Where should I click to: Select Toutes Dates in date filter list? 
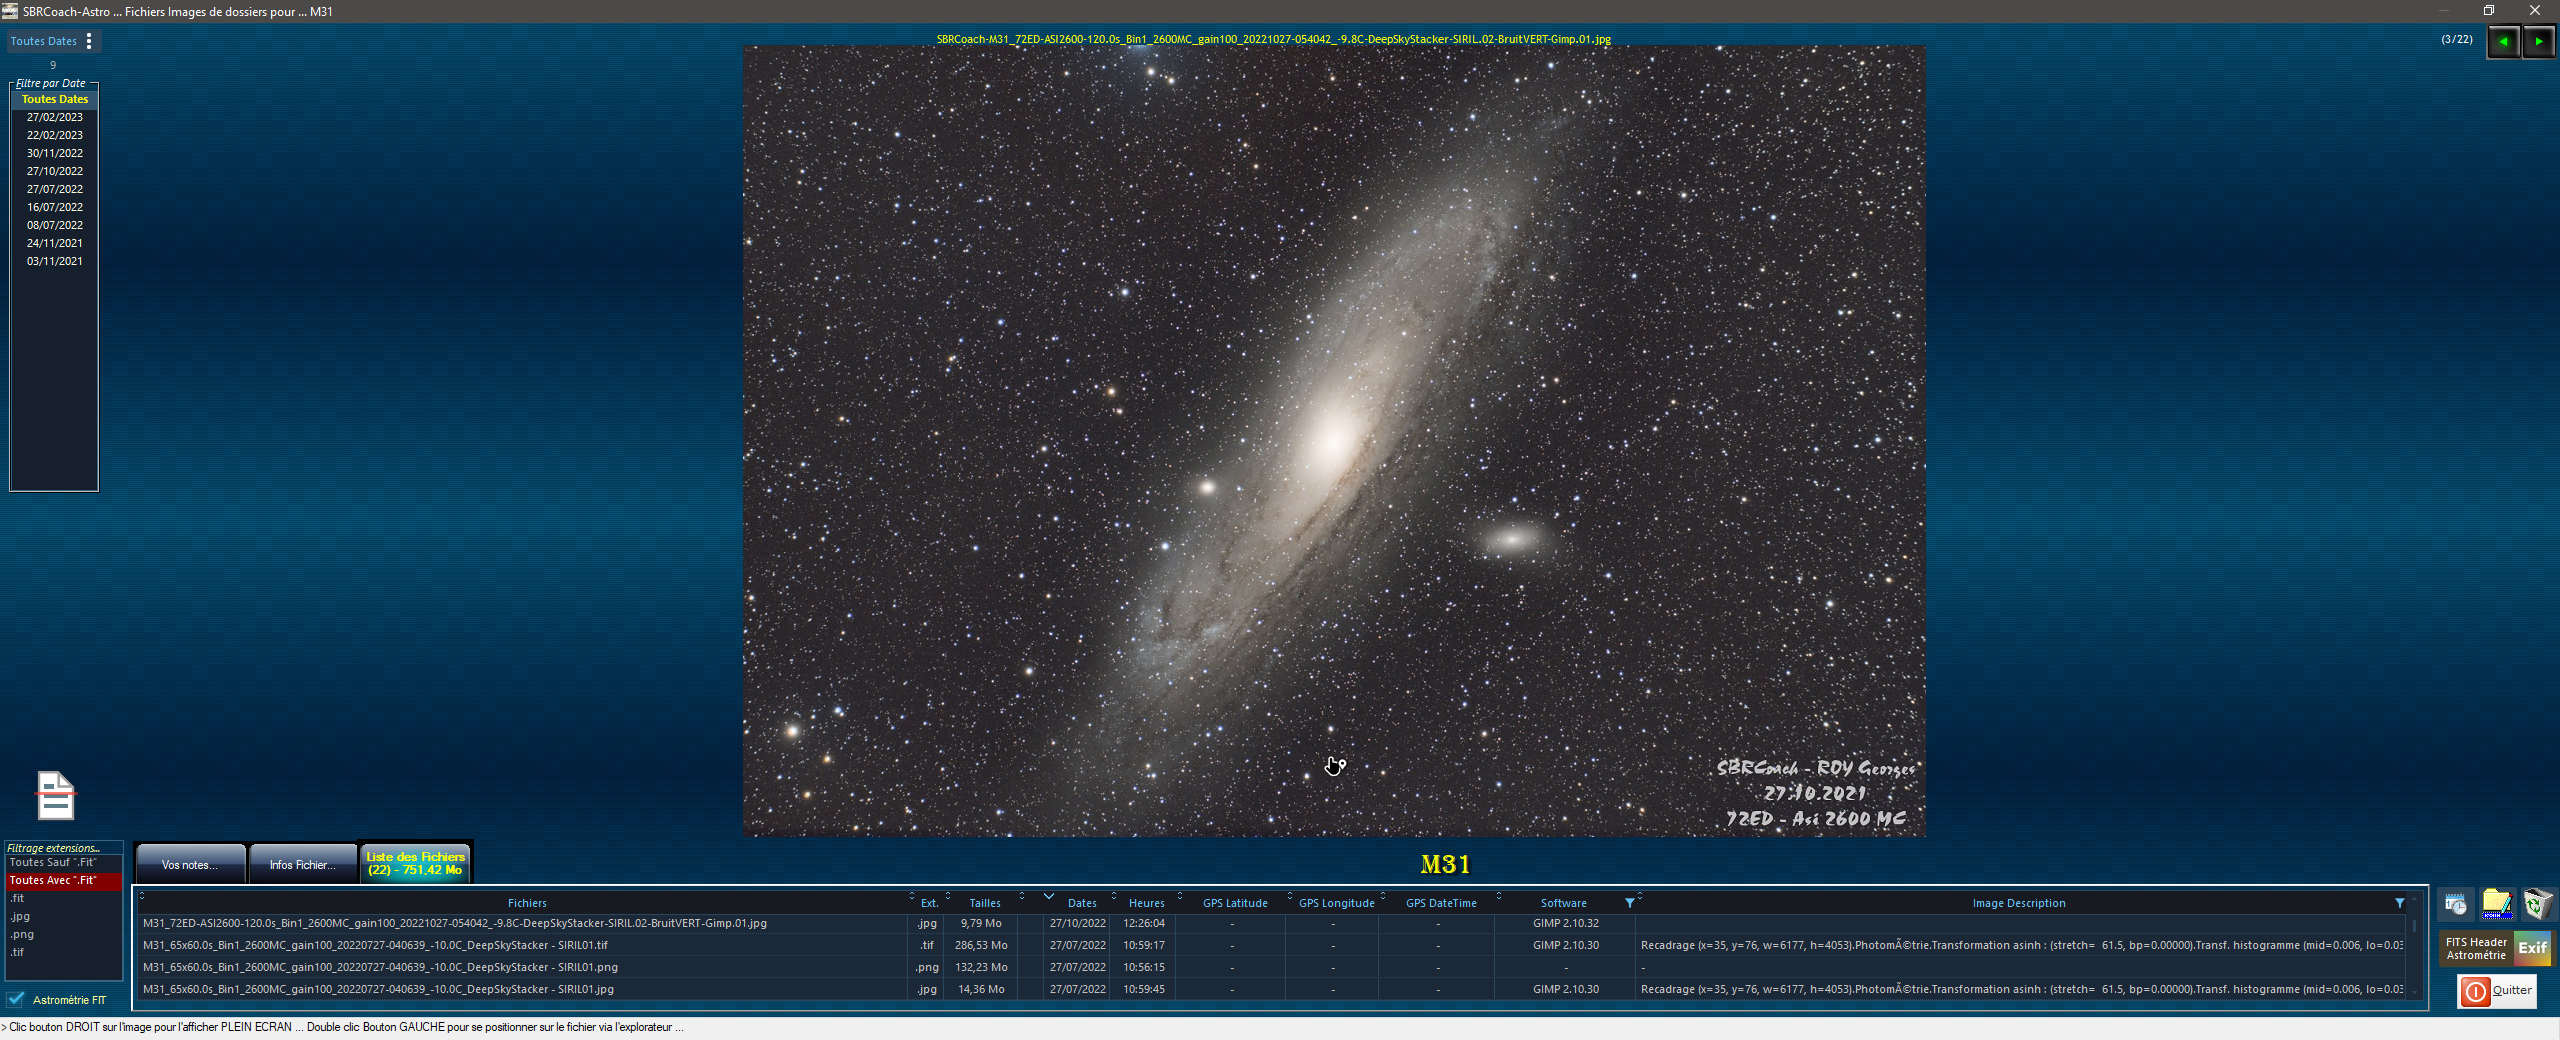(x=55, y=99)
